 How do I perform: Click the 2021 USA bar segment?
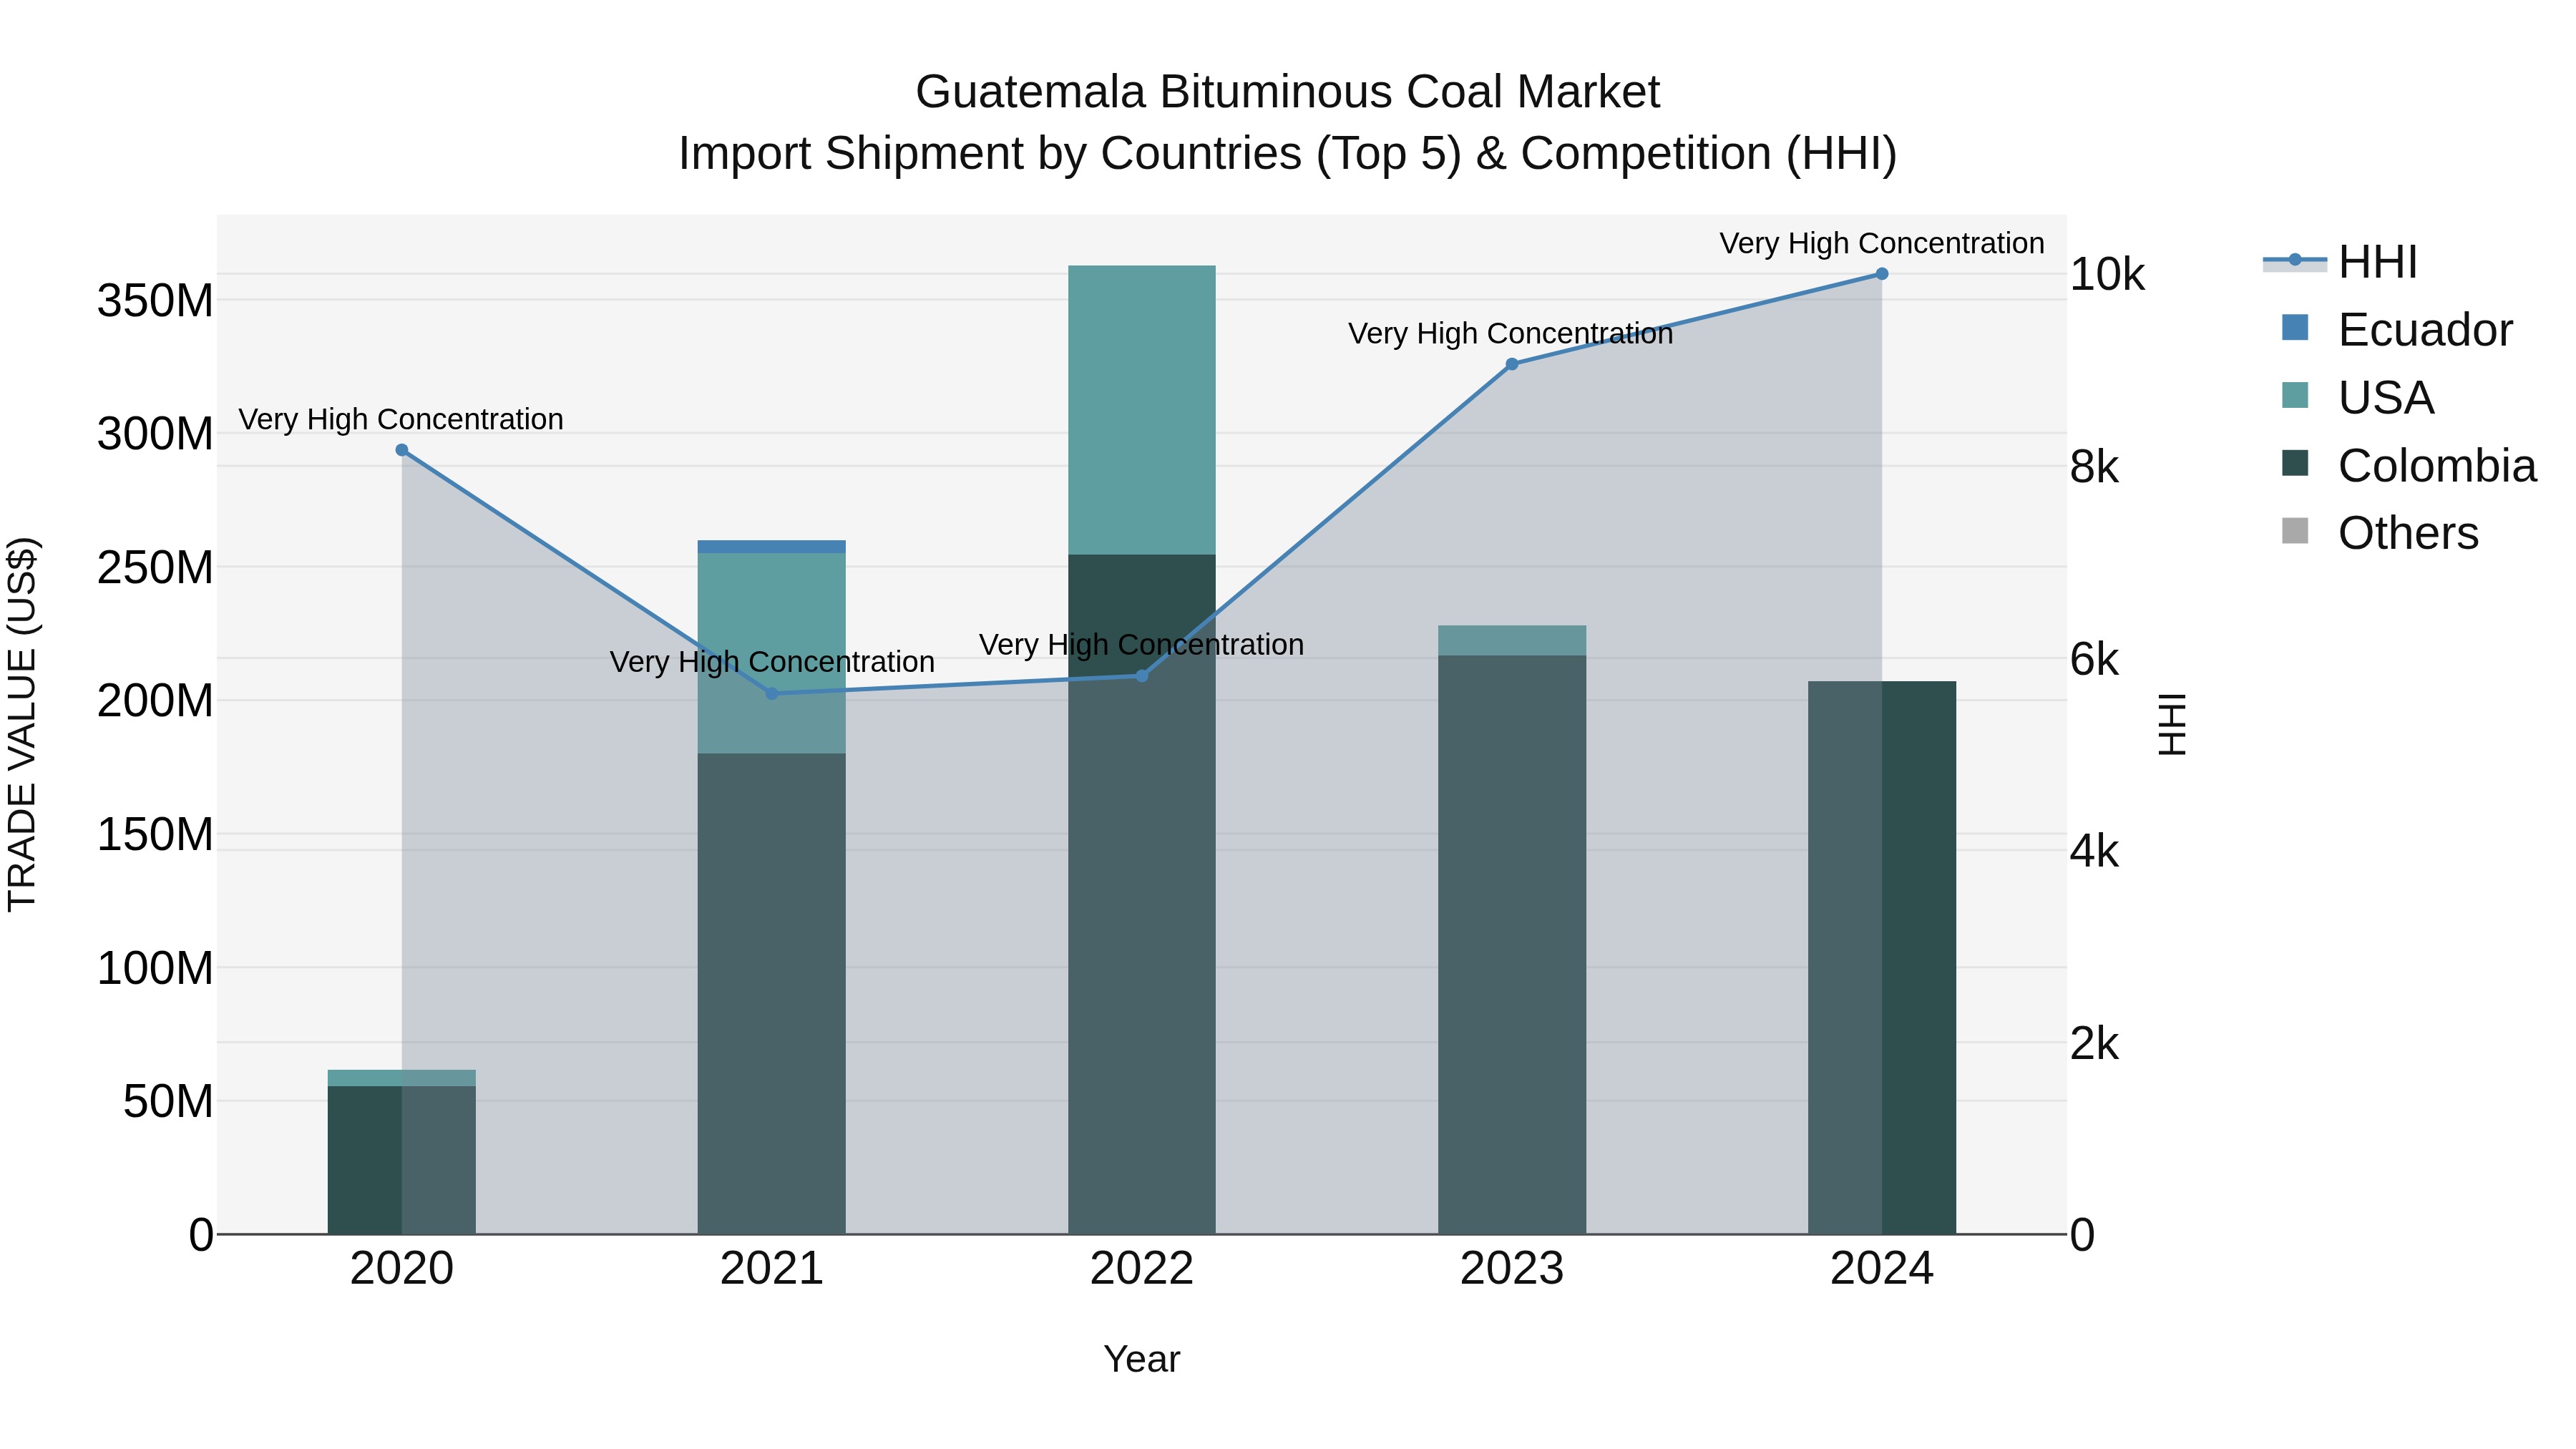[772, 653]
